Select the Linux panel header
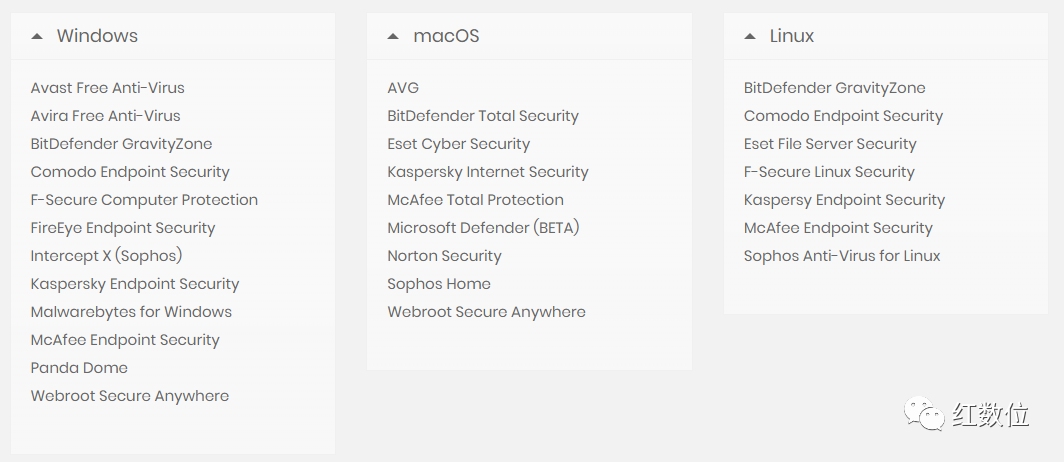The height and width of the screenshot is (462, 1064). [x=792, y=36]
